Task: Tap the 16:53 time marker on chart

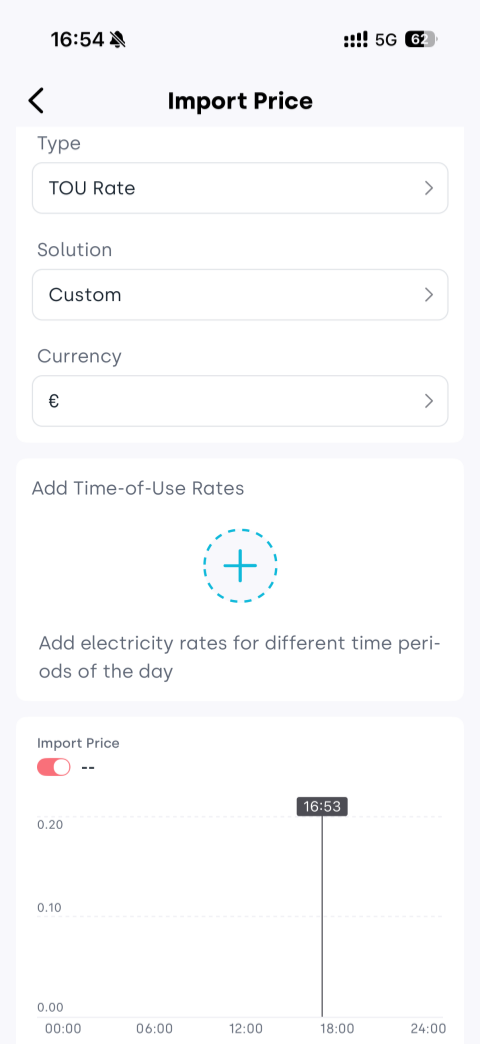Action: [322, 807]
